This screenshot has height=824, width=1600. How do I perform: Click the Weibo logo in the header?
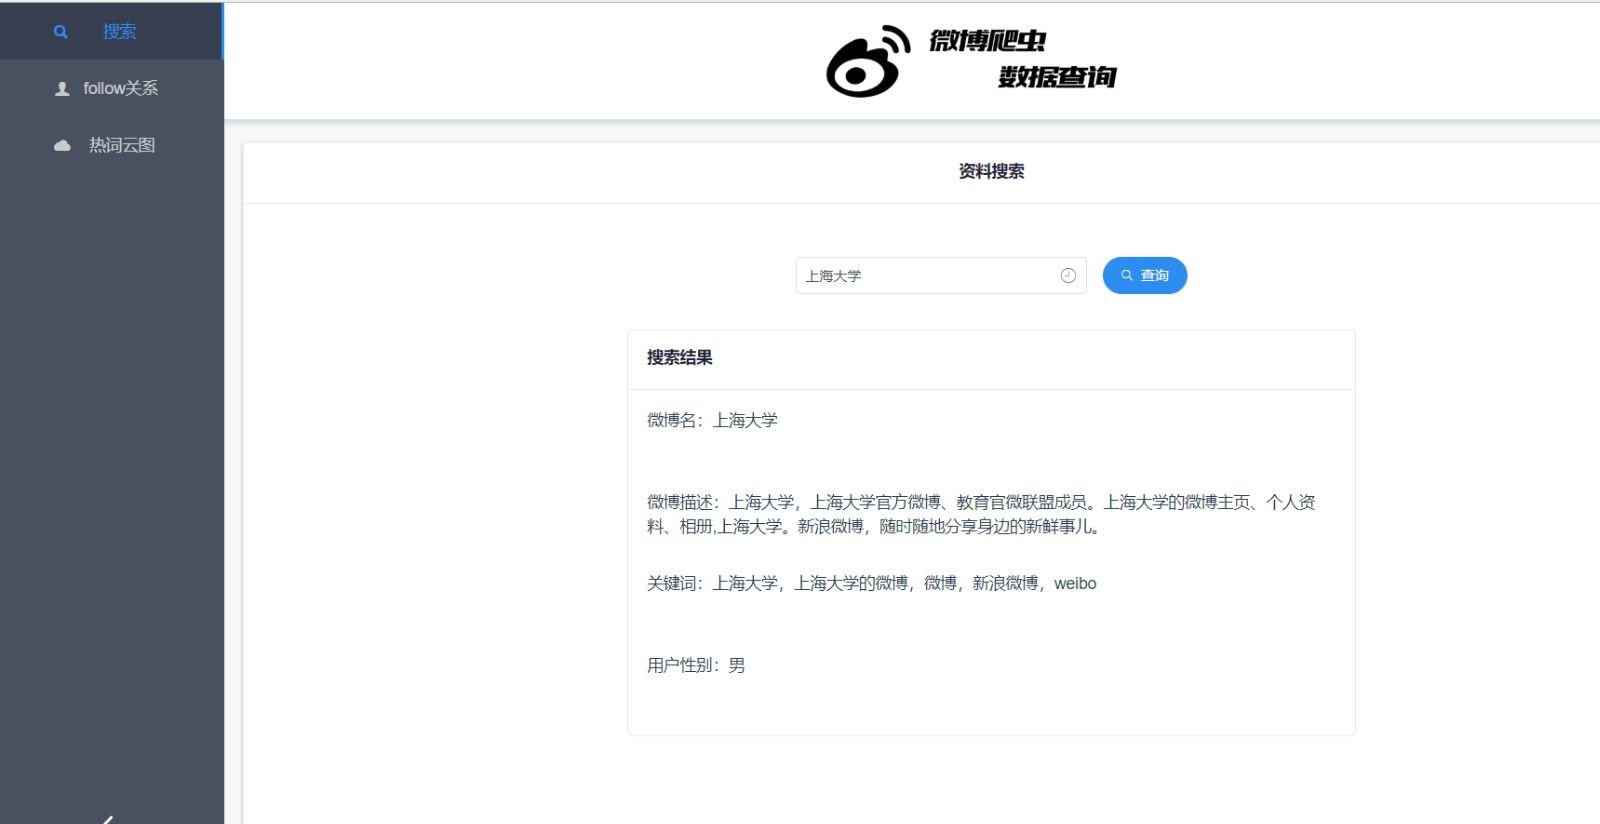click(x=868, y=61)
